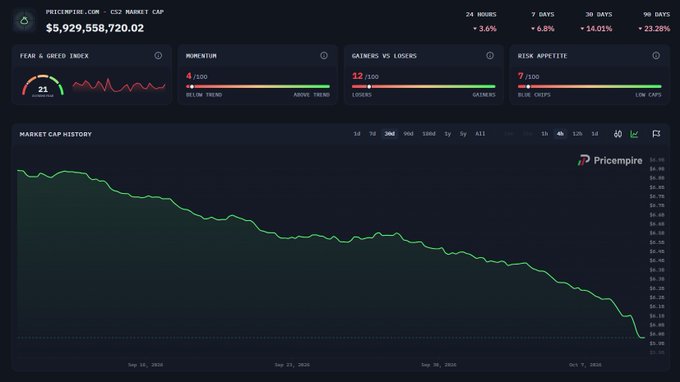This screenshot has width=680, height=382.
Task: Click the Market Cap History heading
Action: click(x=56, y=134)
